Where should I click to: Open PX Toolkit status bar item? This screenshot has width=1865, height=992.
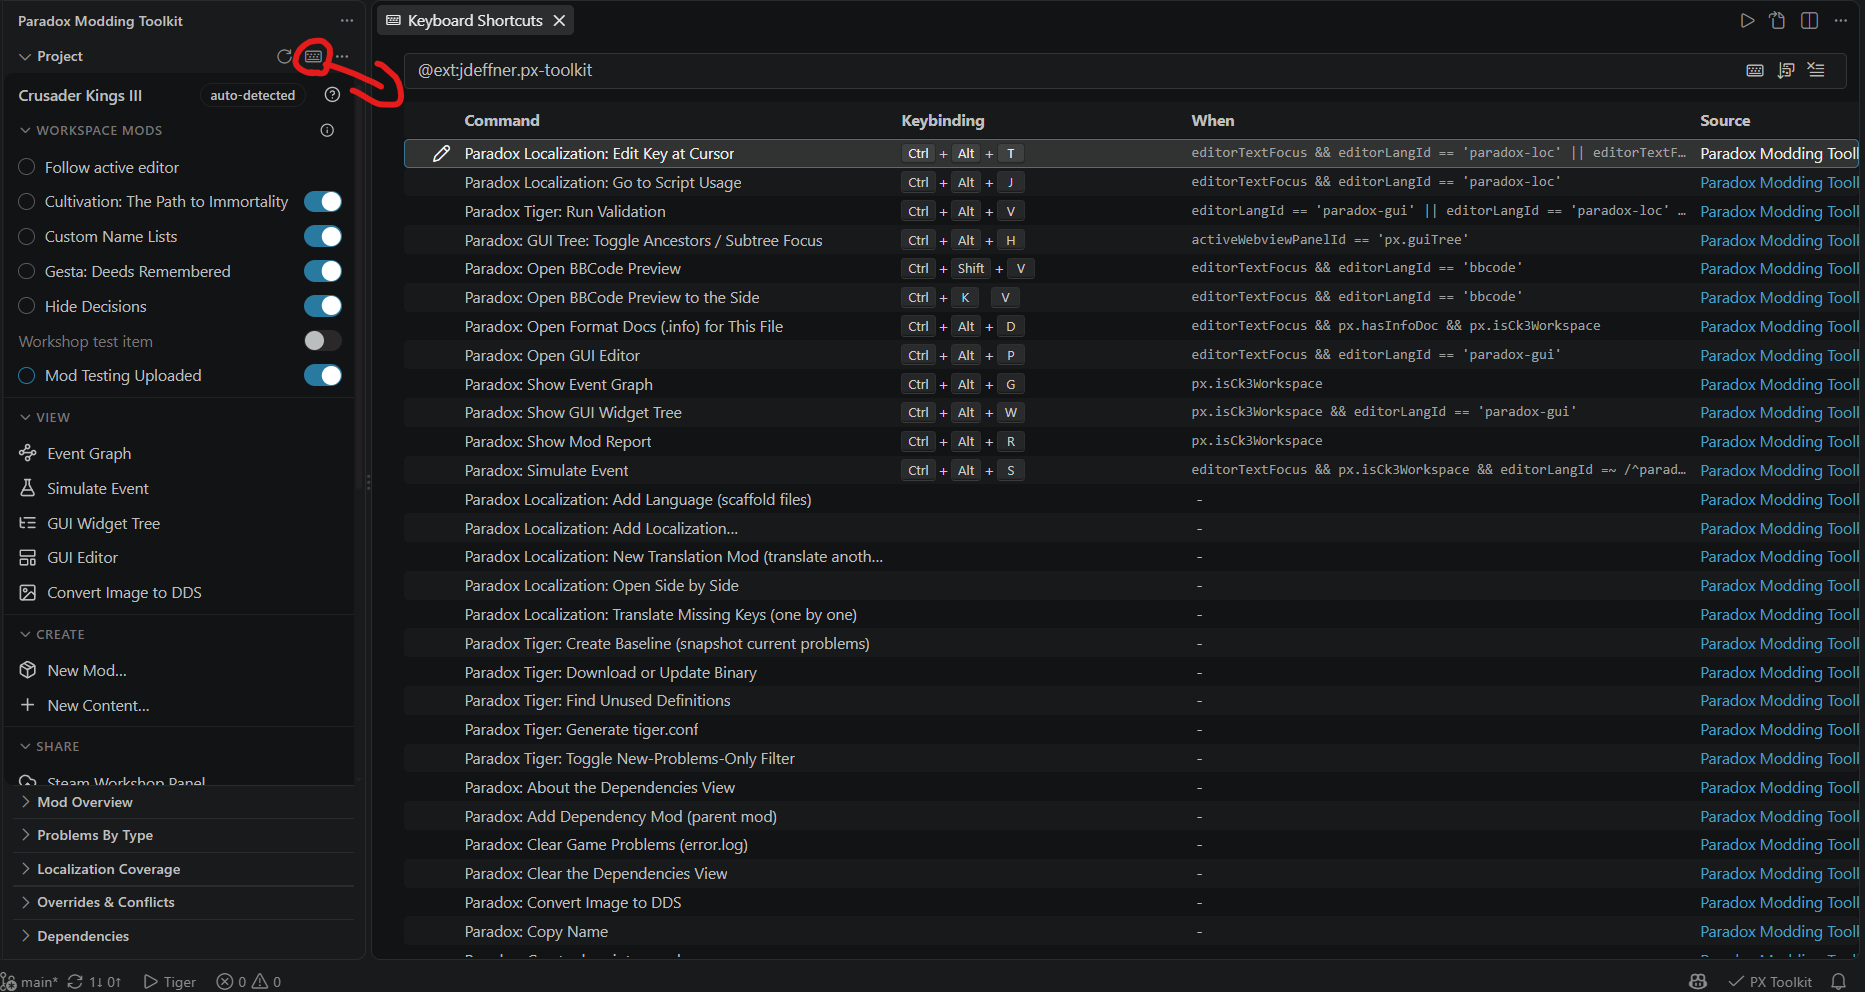coord(1770,982)
